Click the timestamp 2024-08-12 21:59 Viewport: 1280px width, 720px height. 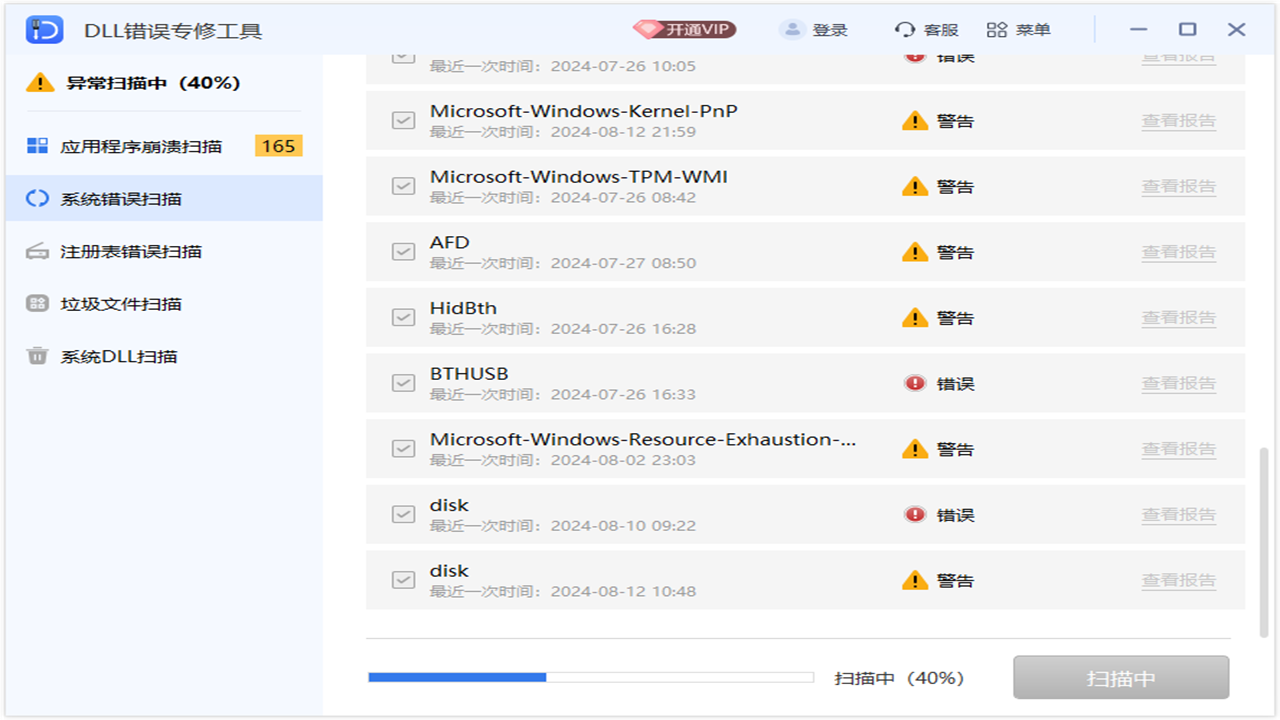click(x=623, y=132)
